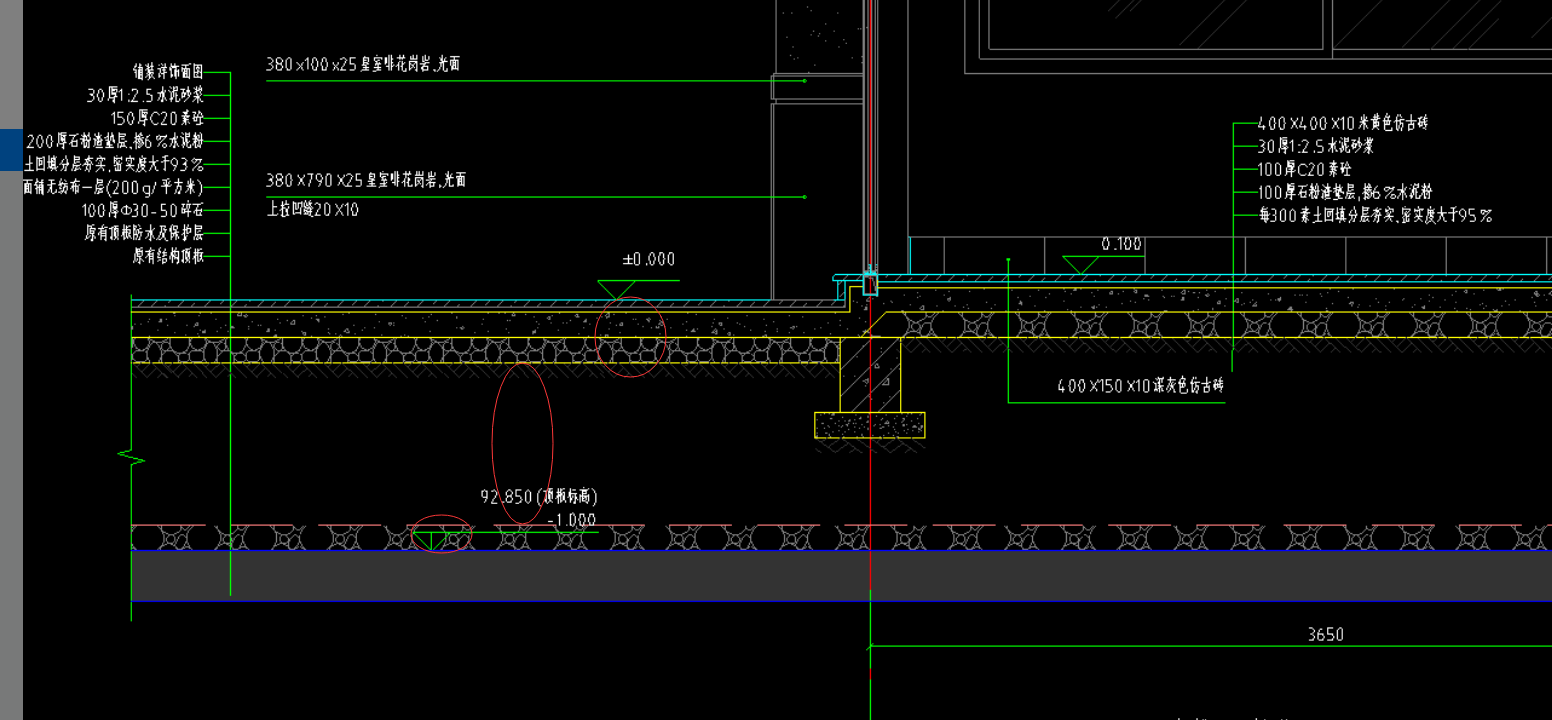Image resolution: width=1552 pixels, height=720 pixels.
Task: Select the '±0.000' elevation value
Action: (x=649, y=259)
